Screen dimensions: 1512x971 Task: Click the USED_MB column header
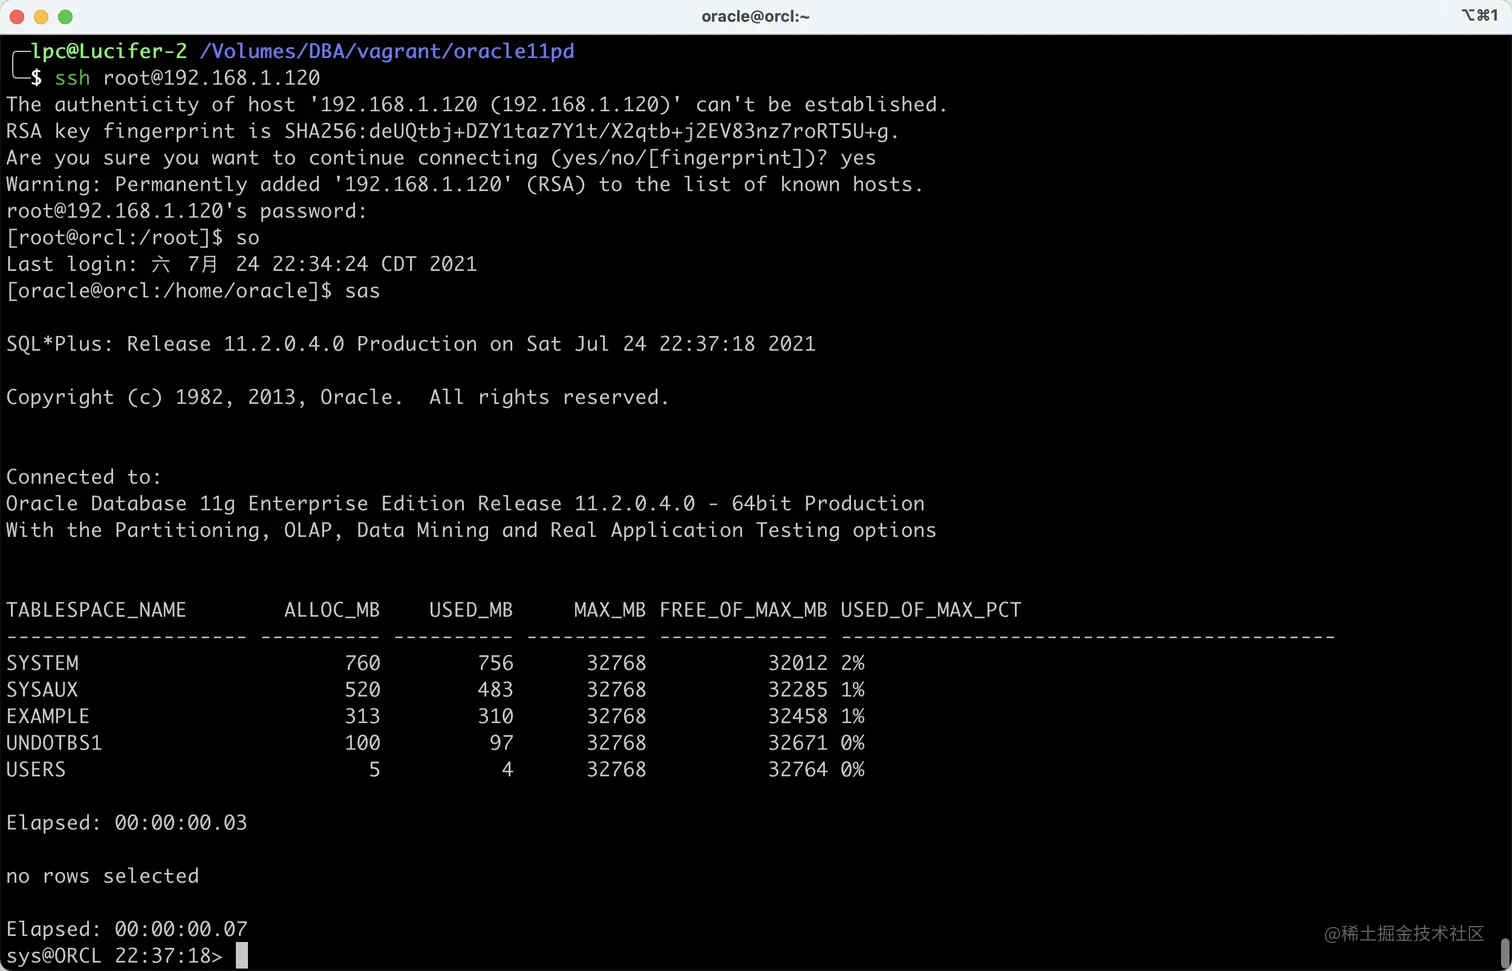[471, 610]
